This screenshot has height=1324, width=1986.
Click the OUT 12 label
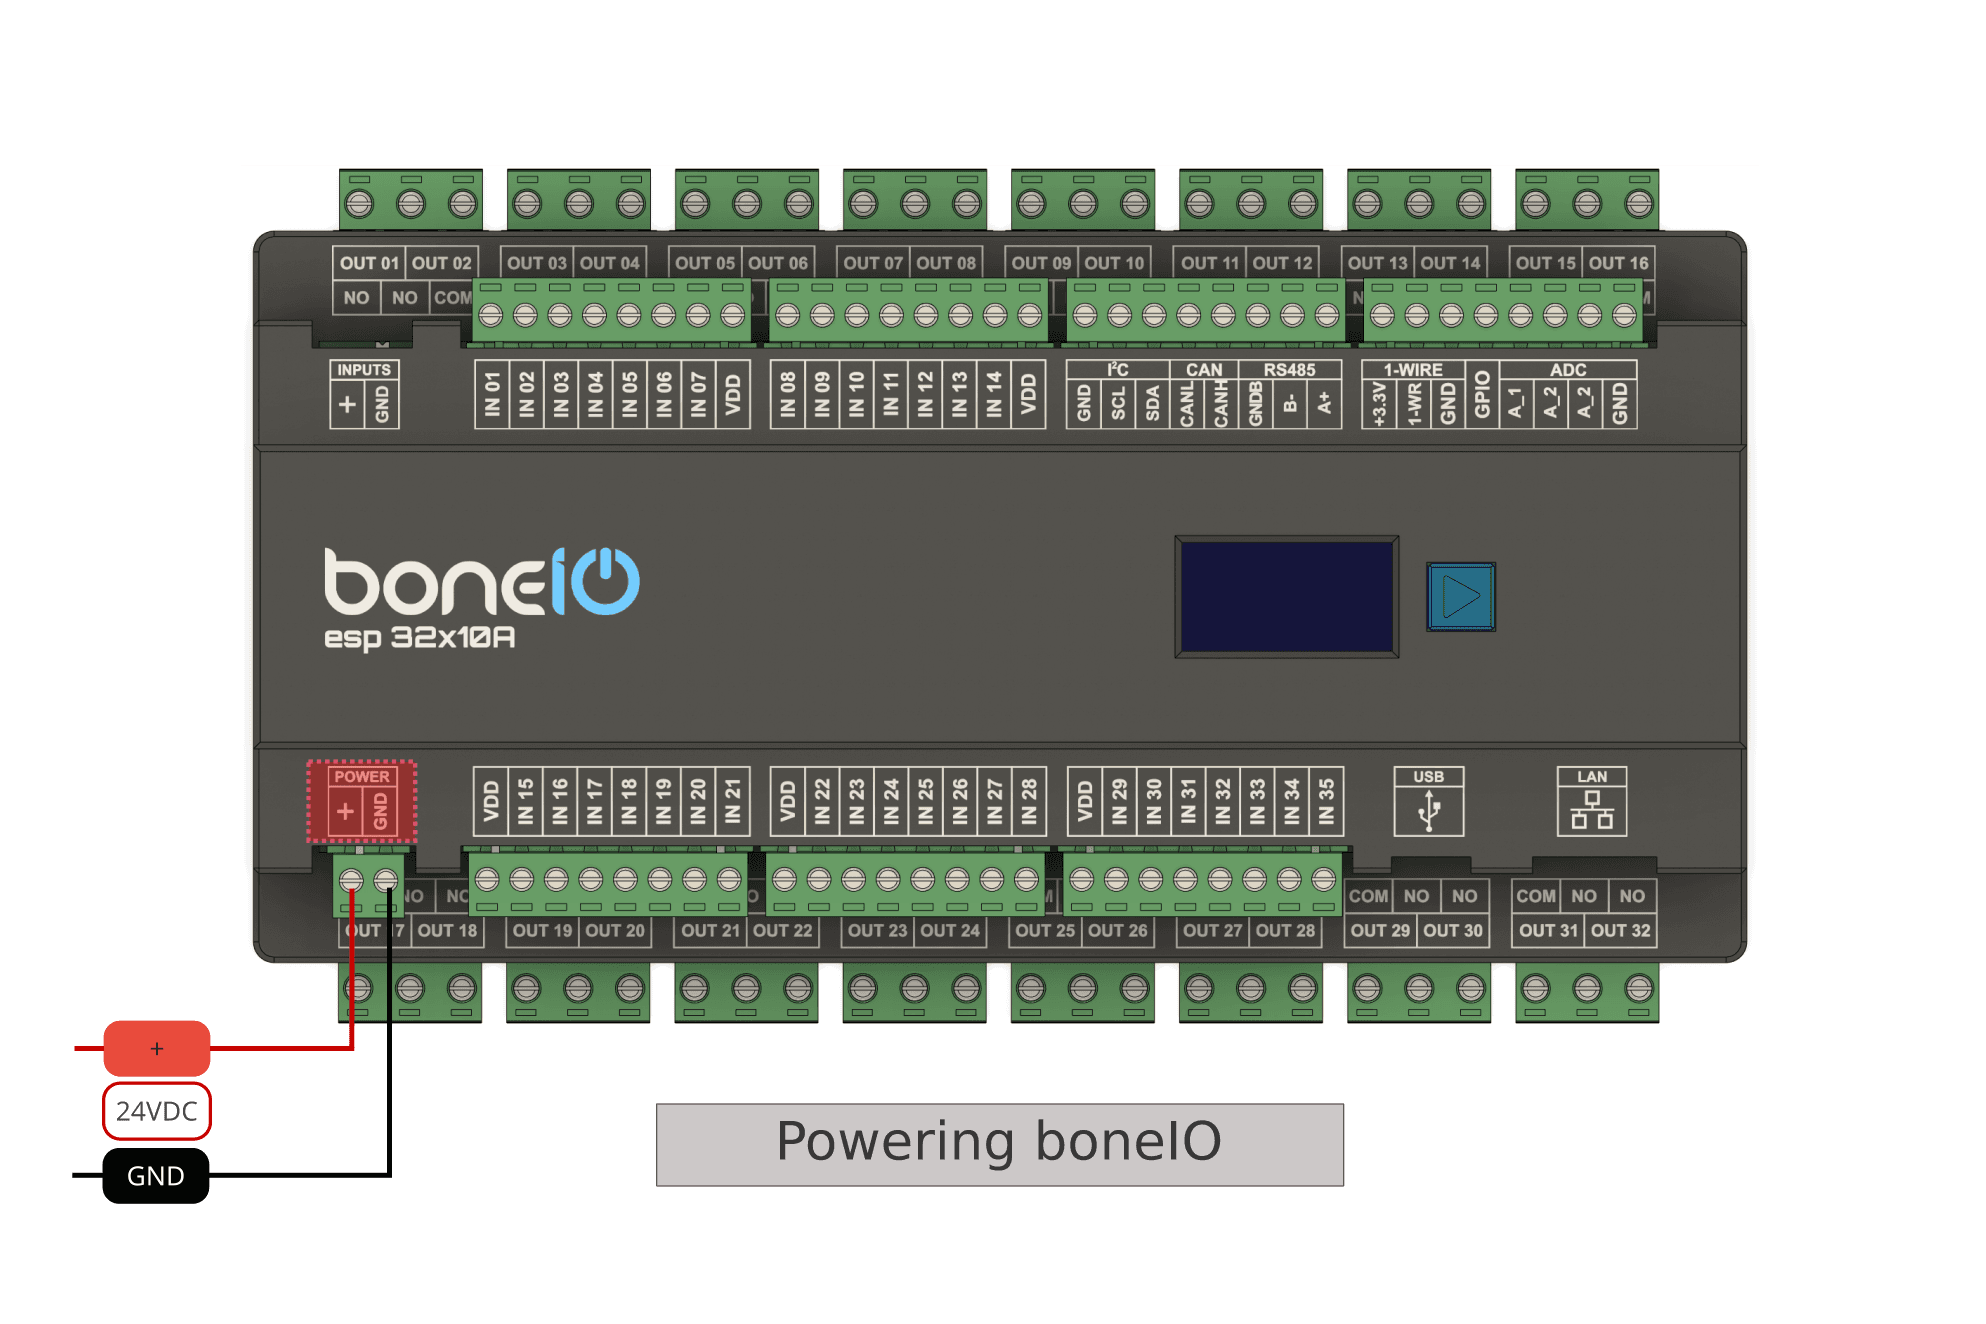pos(1282,263)
